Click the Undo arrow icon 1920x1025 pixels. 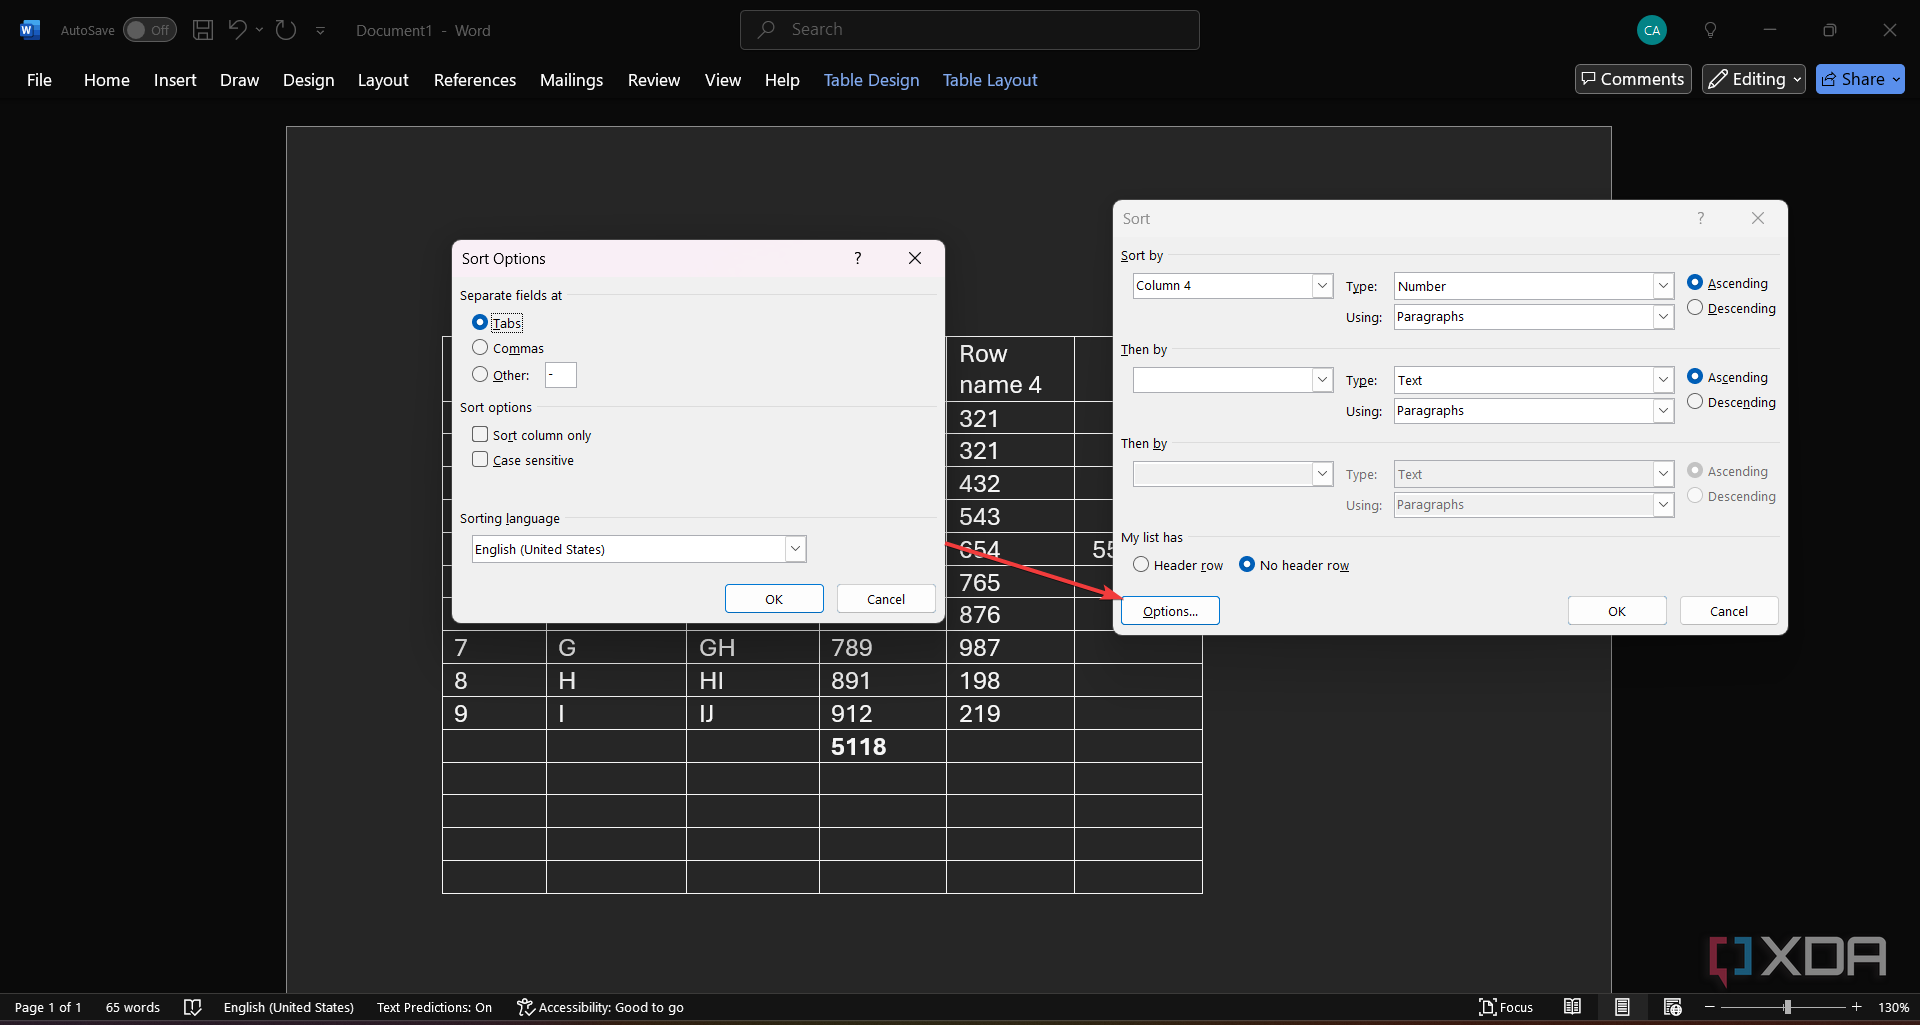pyautogui.click(x=237, y=30)
